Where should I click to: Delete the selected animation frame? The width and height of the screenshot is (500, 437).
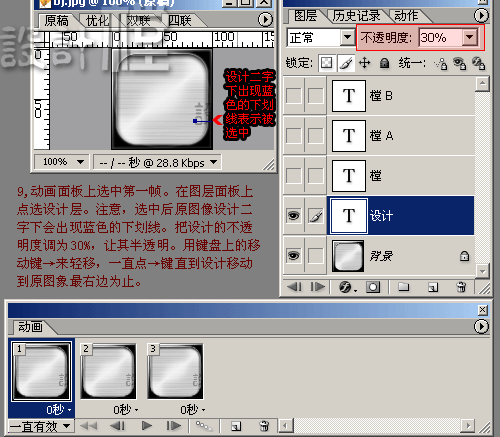tap(264, 426)
